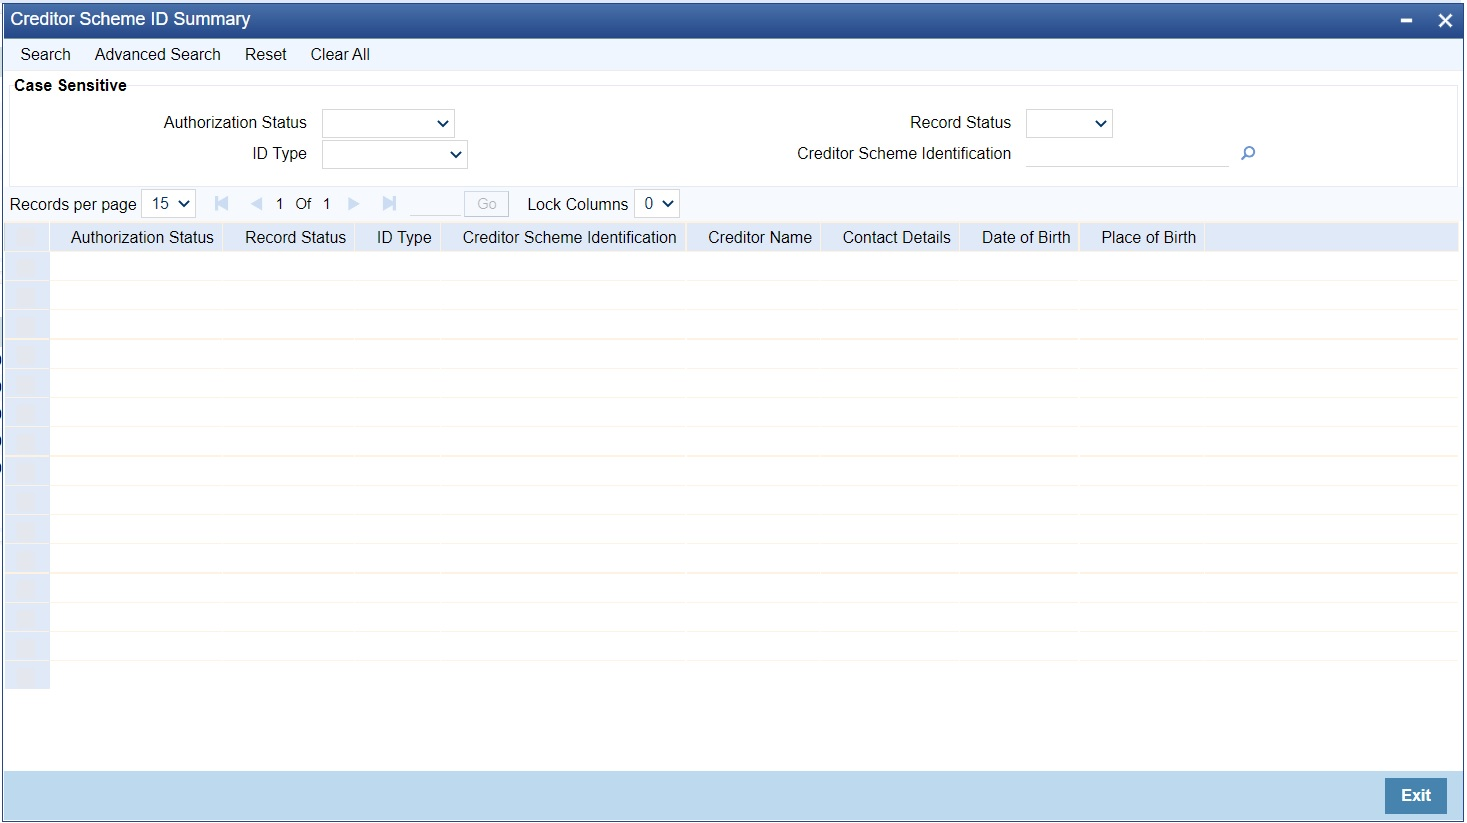Click the Search menu item

pos(45,54)
